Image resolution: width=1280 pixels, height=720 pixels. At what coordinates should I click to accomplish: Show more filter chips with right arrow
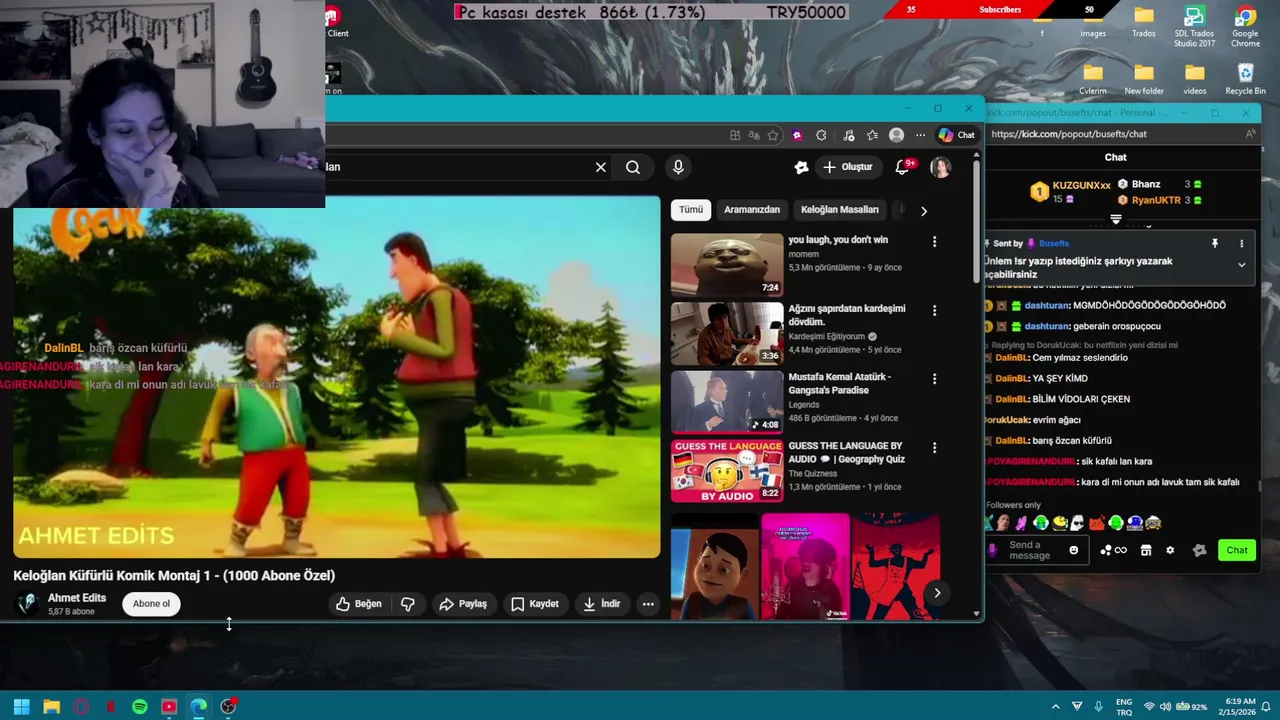923,211
